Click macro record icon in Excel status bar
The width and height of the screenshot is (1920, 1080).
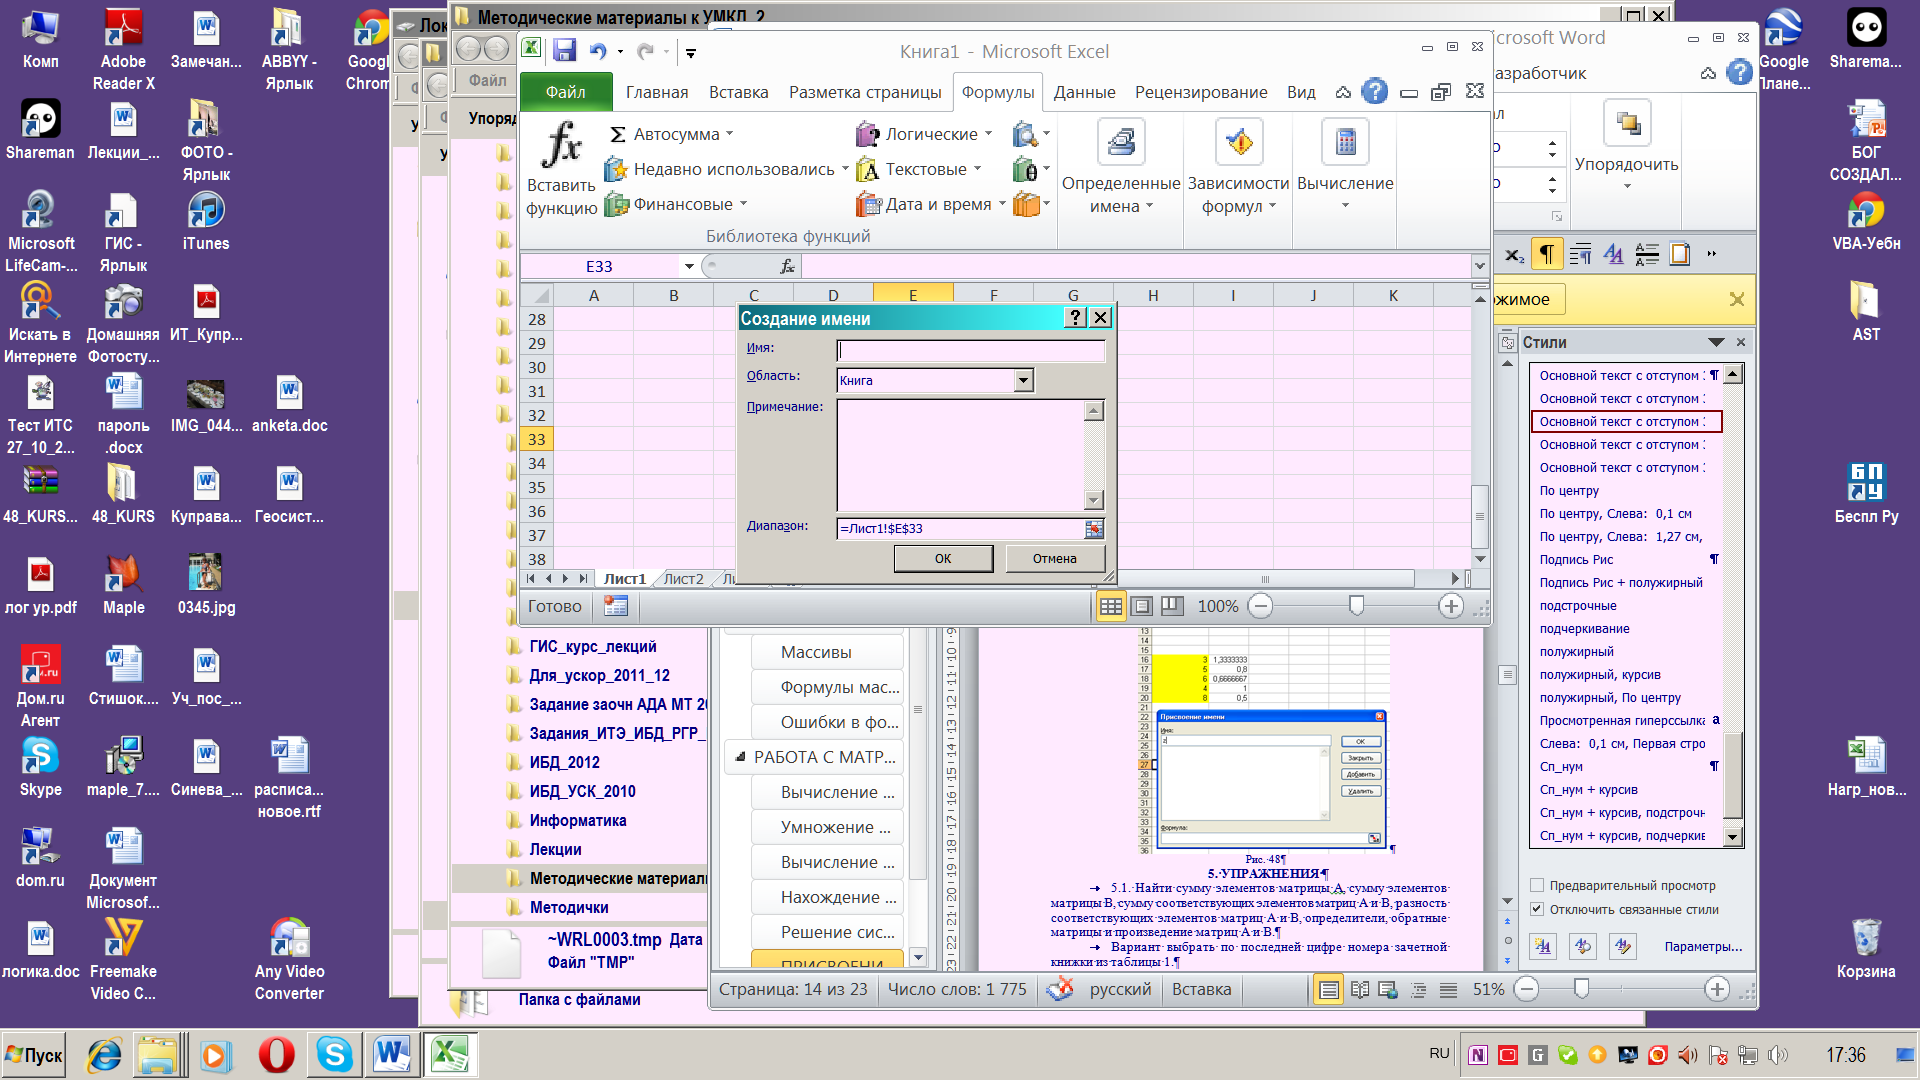tap(616, 606)
